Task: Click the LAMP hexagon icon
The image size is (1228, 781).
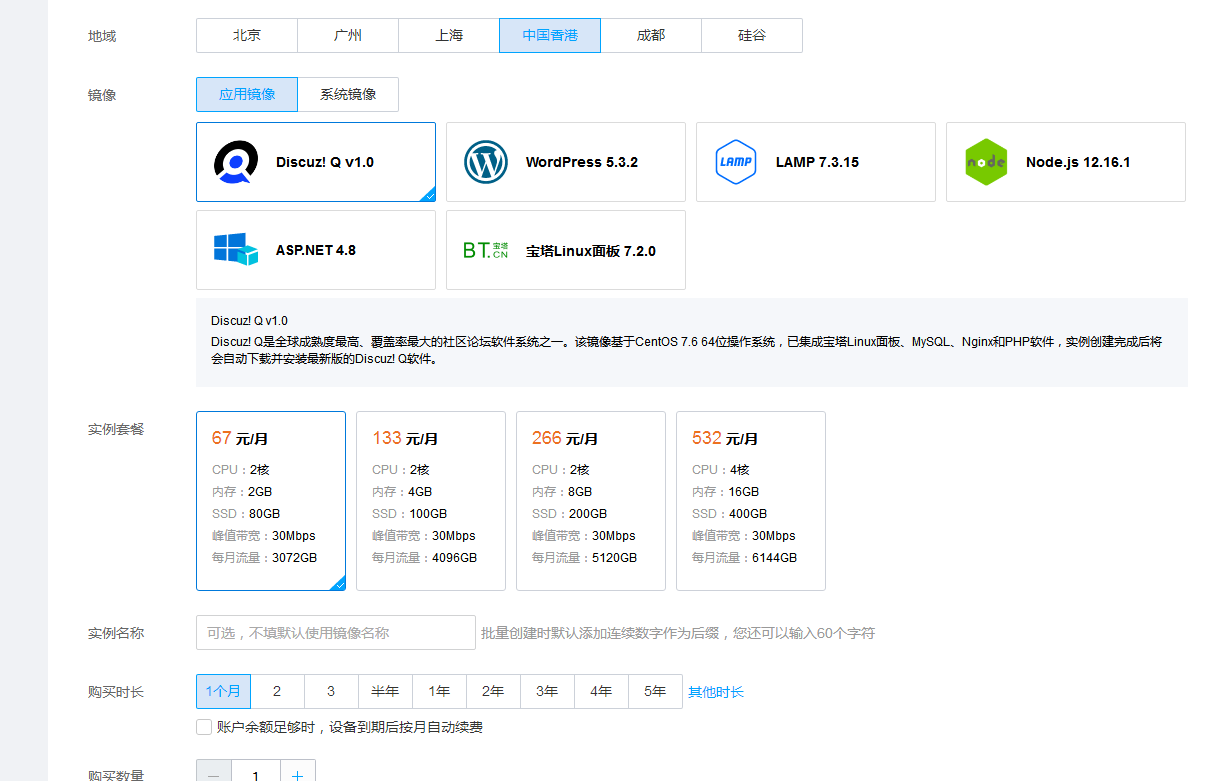Action: coord(736,162)
